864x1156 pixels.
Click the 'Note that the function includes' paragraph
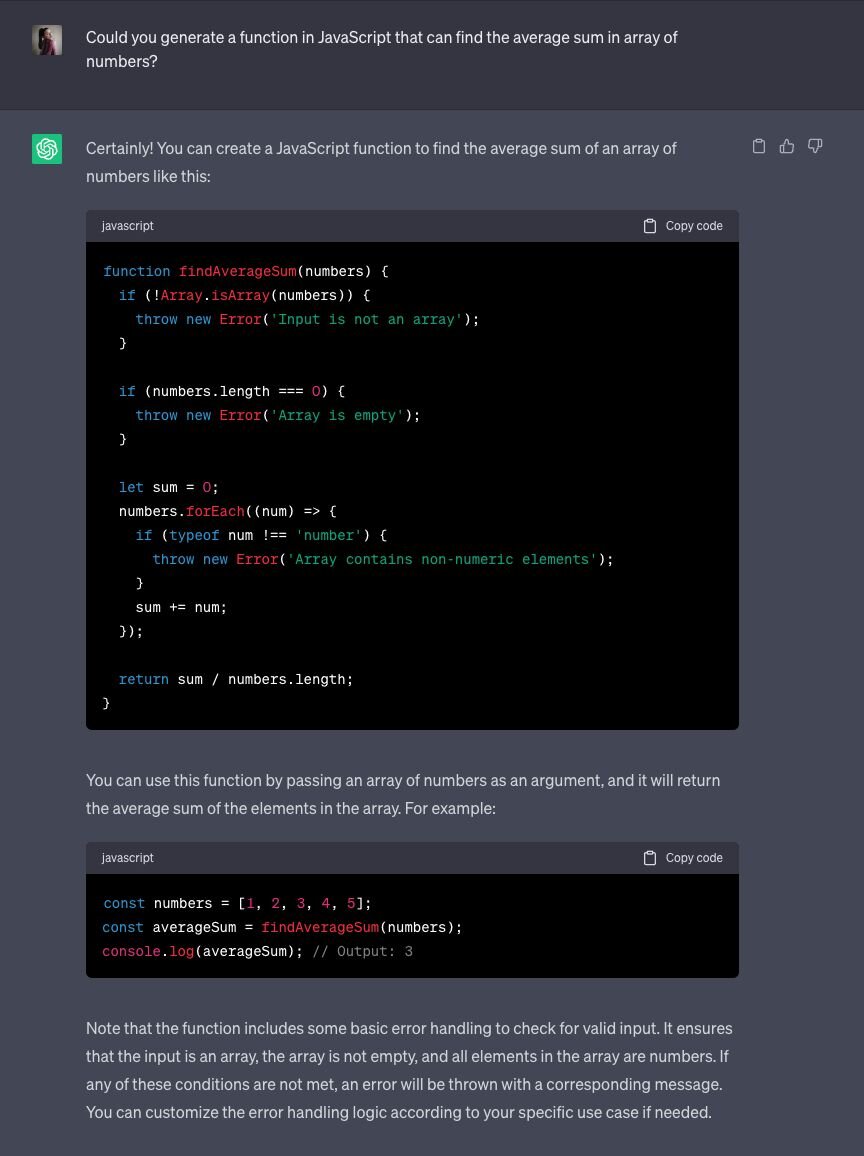pos(408,1070)
